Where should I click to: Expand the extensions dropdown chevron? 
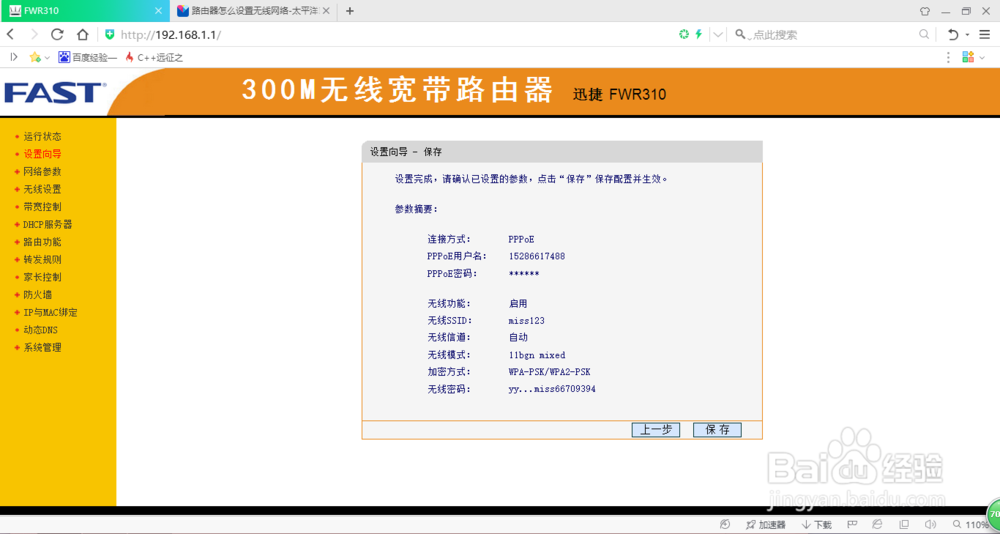point(982,57)
